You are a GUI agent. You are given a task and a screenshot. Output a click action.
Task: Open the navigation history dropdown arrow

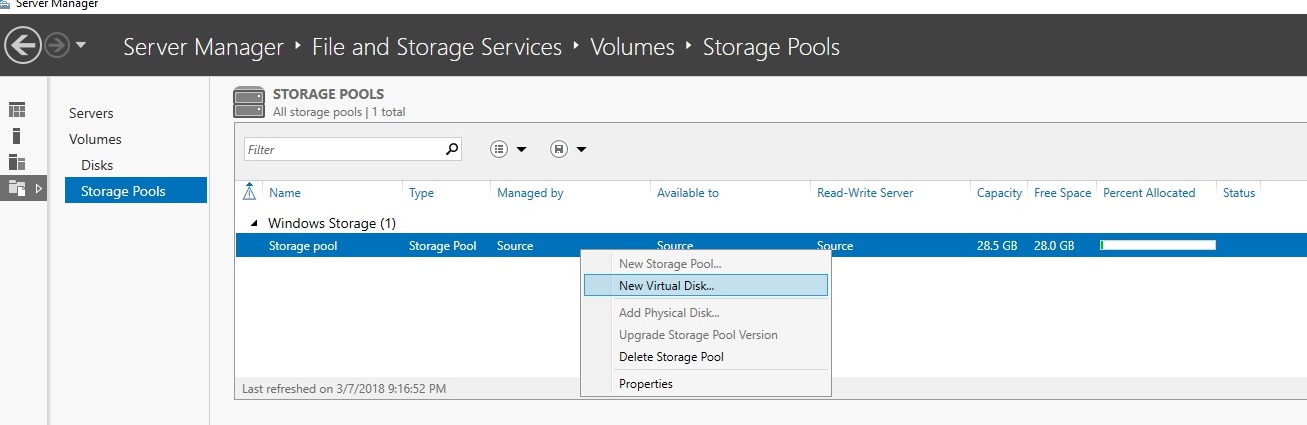[81, 46]
